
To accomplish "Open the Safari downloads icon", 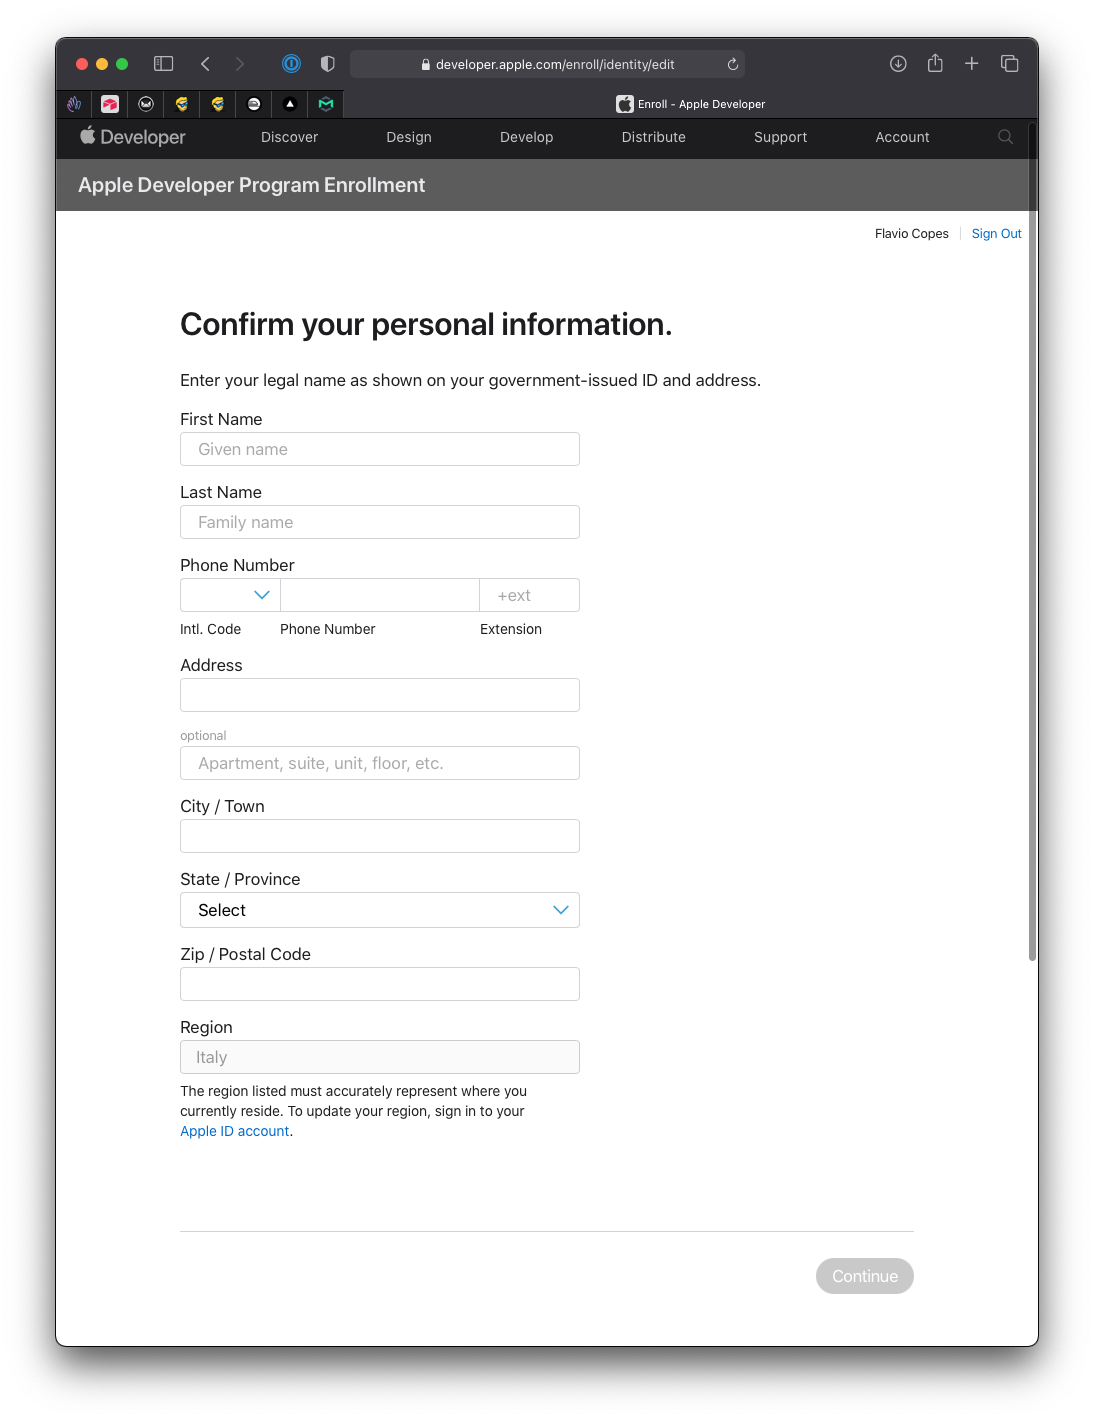I will point(898,64).
